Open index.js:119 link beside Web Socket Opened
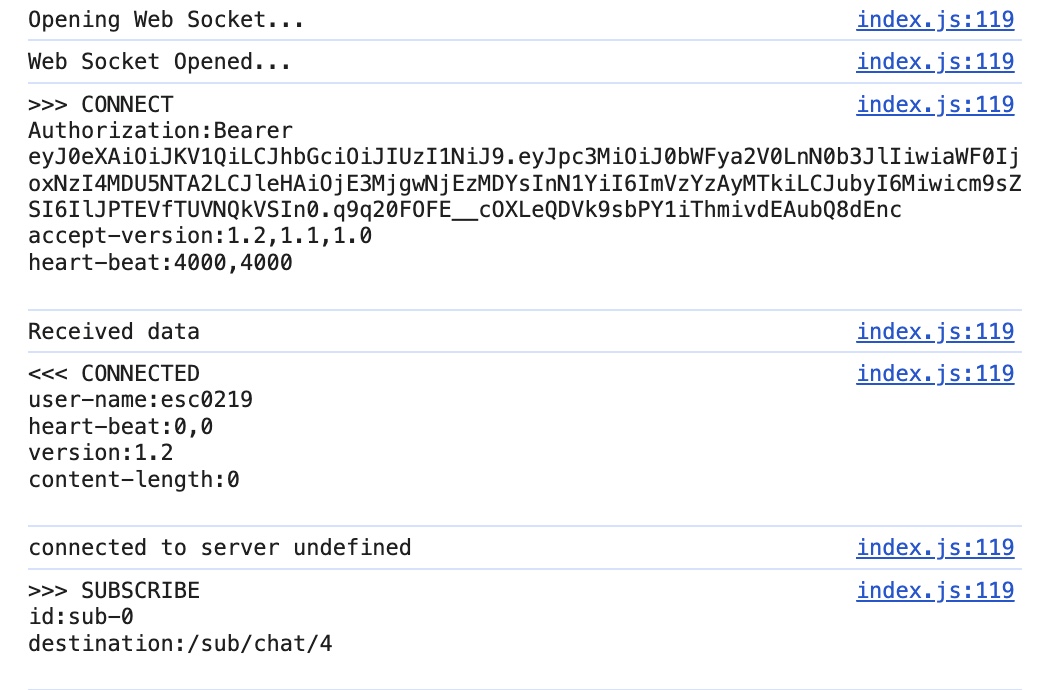The height and width of the screenshot is (690, 1038). pyautogui.click(x=935, y=62)
